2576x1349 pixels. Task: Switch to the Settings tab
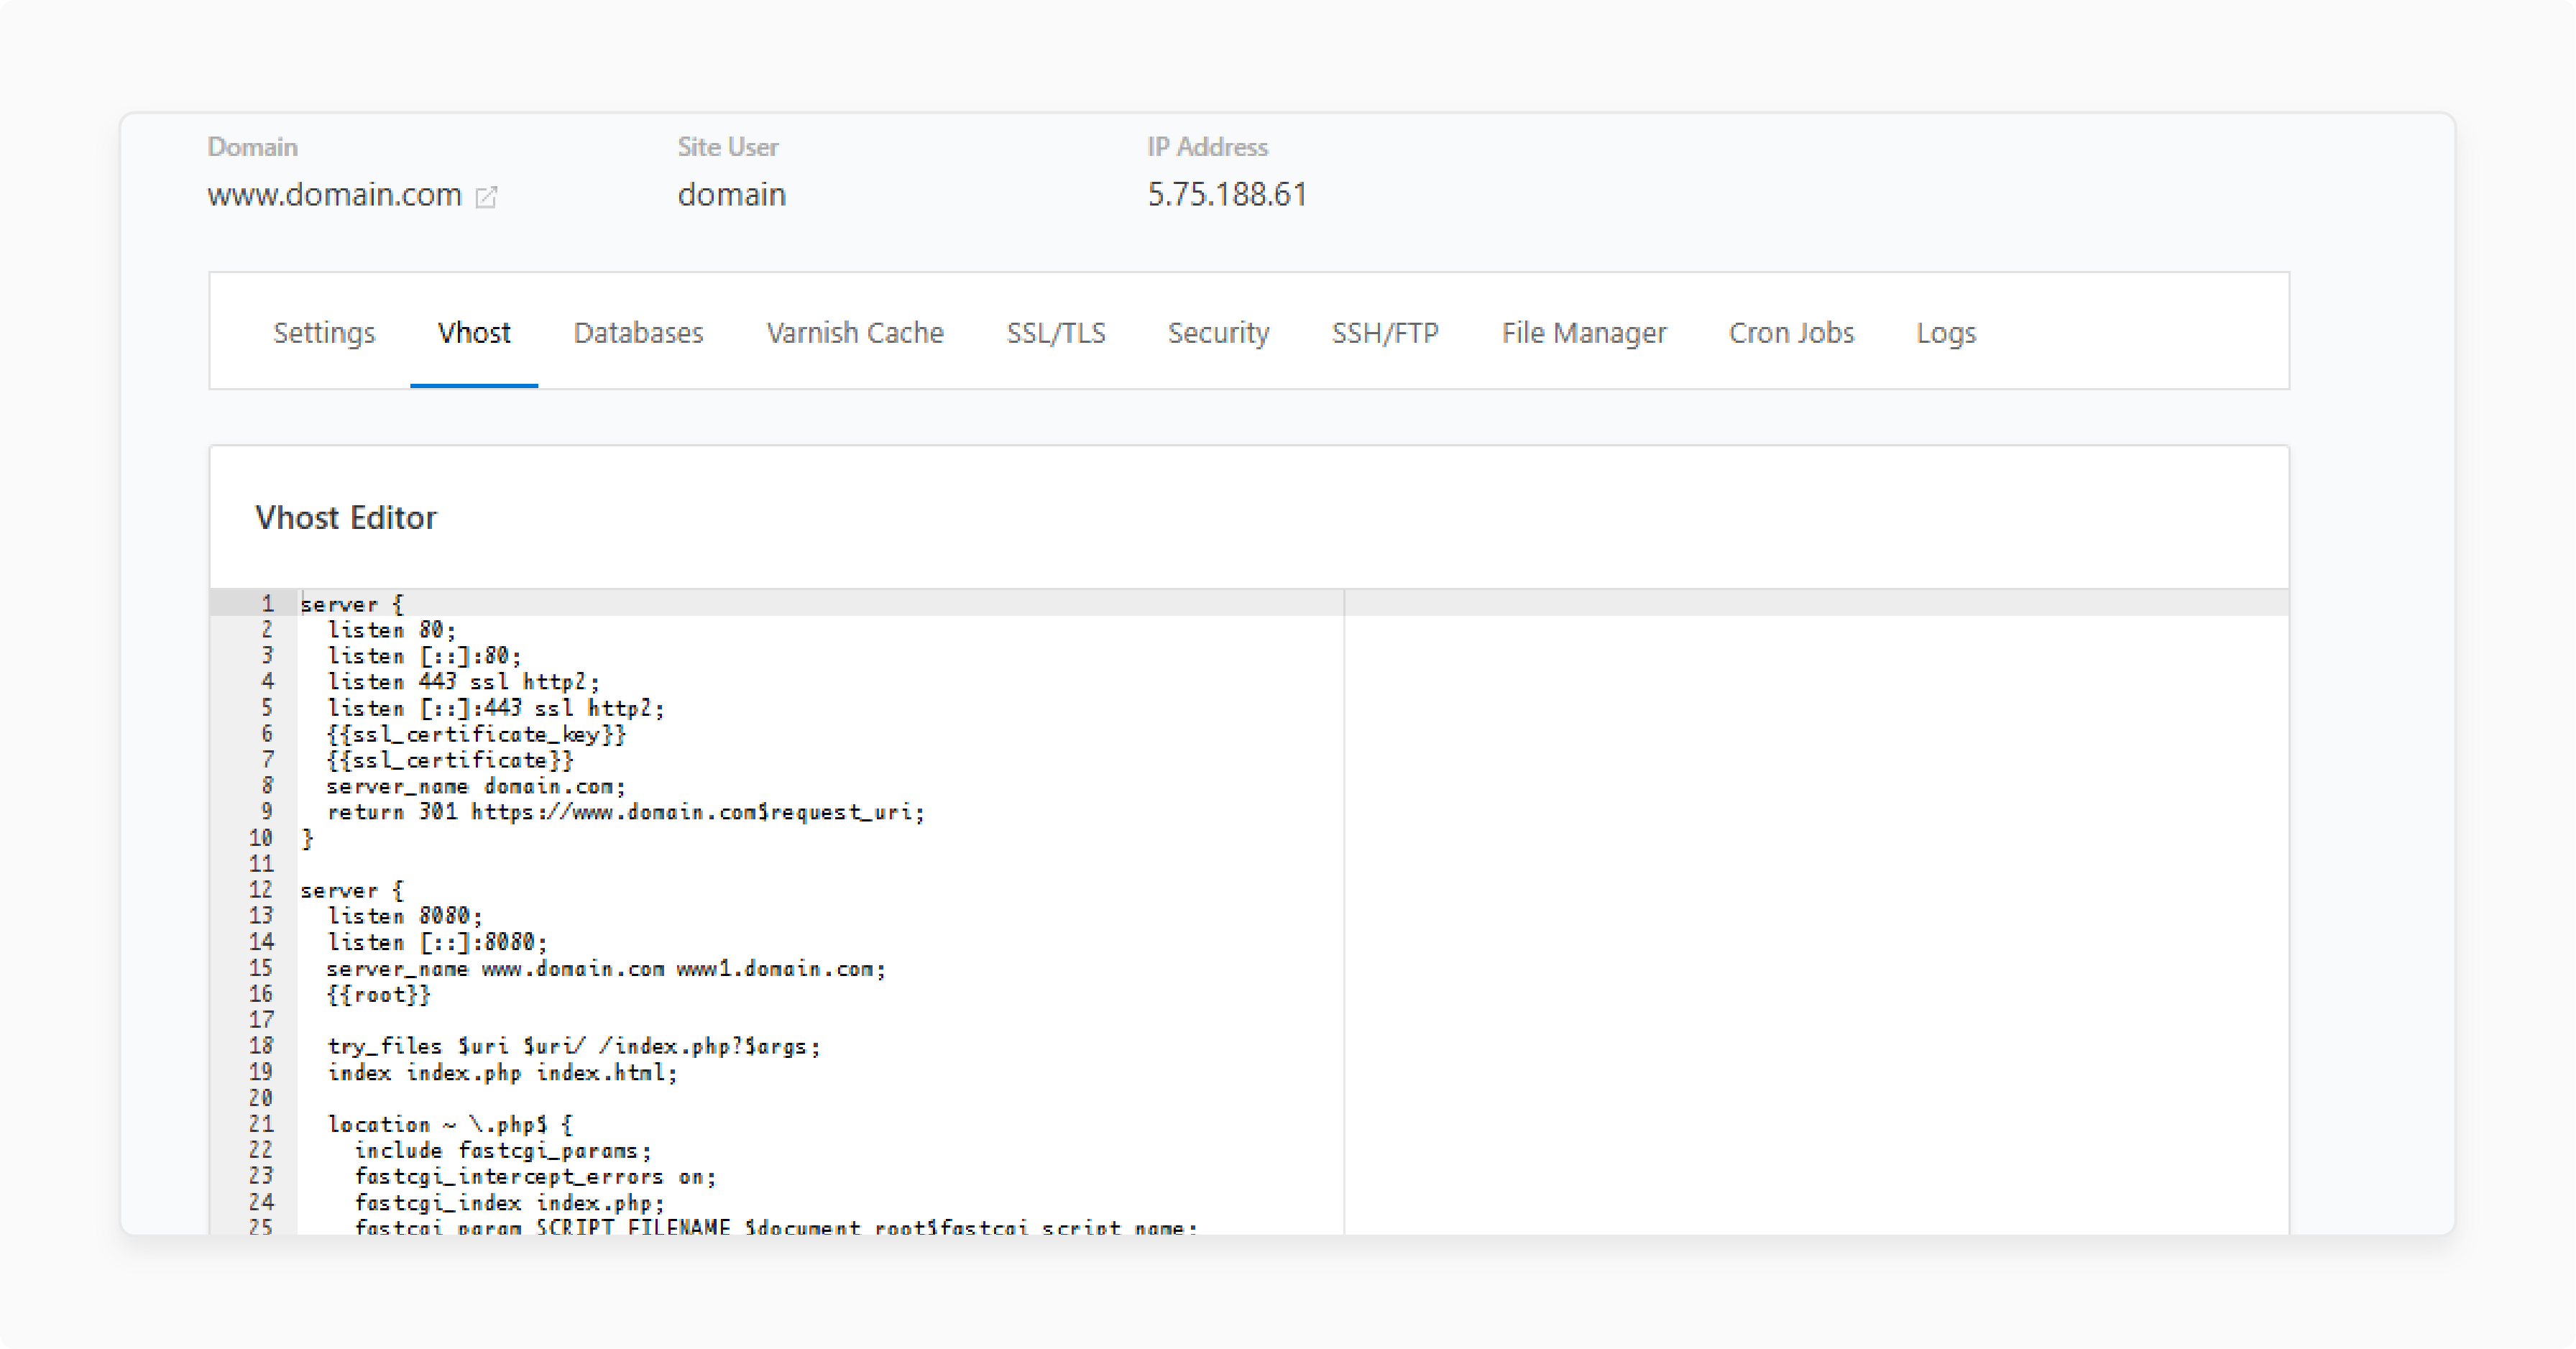pos(324,332)
